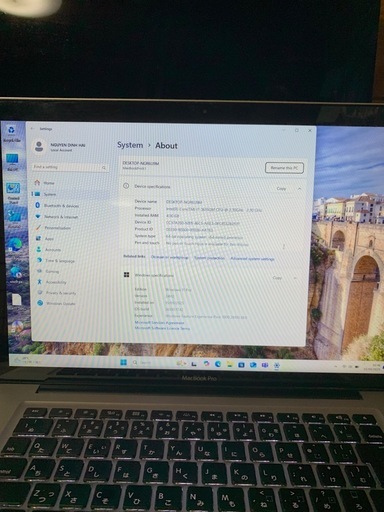This screenshot has width=384, height=512.
Task: Open the user profile avatar
Action: [39, 146]
